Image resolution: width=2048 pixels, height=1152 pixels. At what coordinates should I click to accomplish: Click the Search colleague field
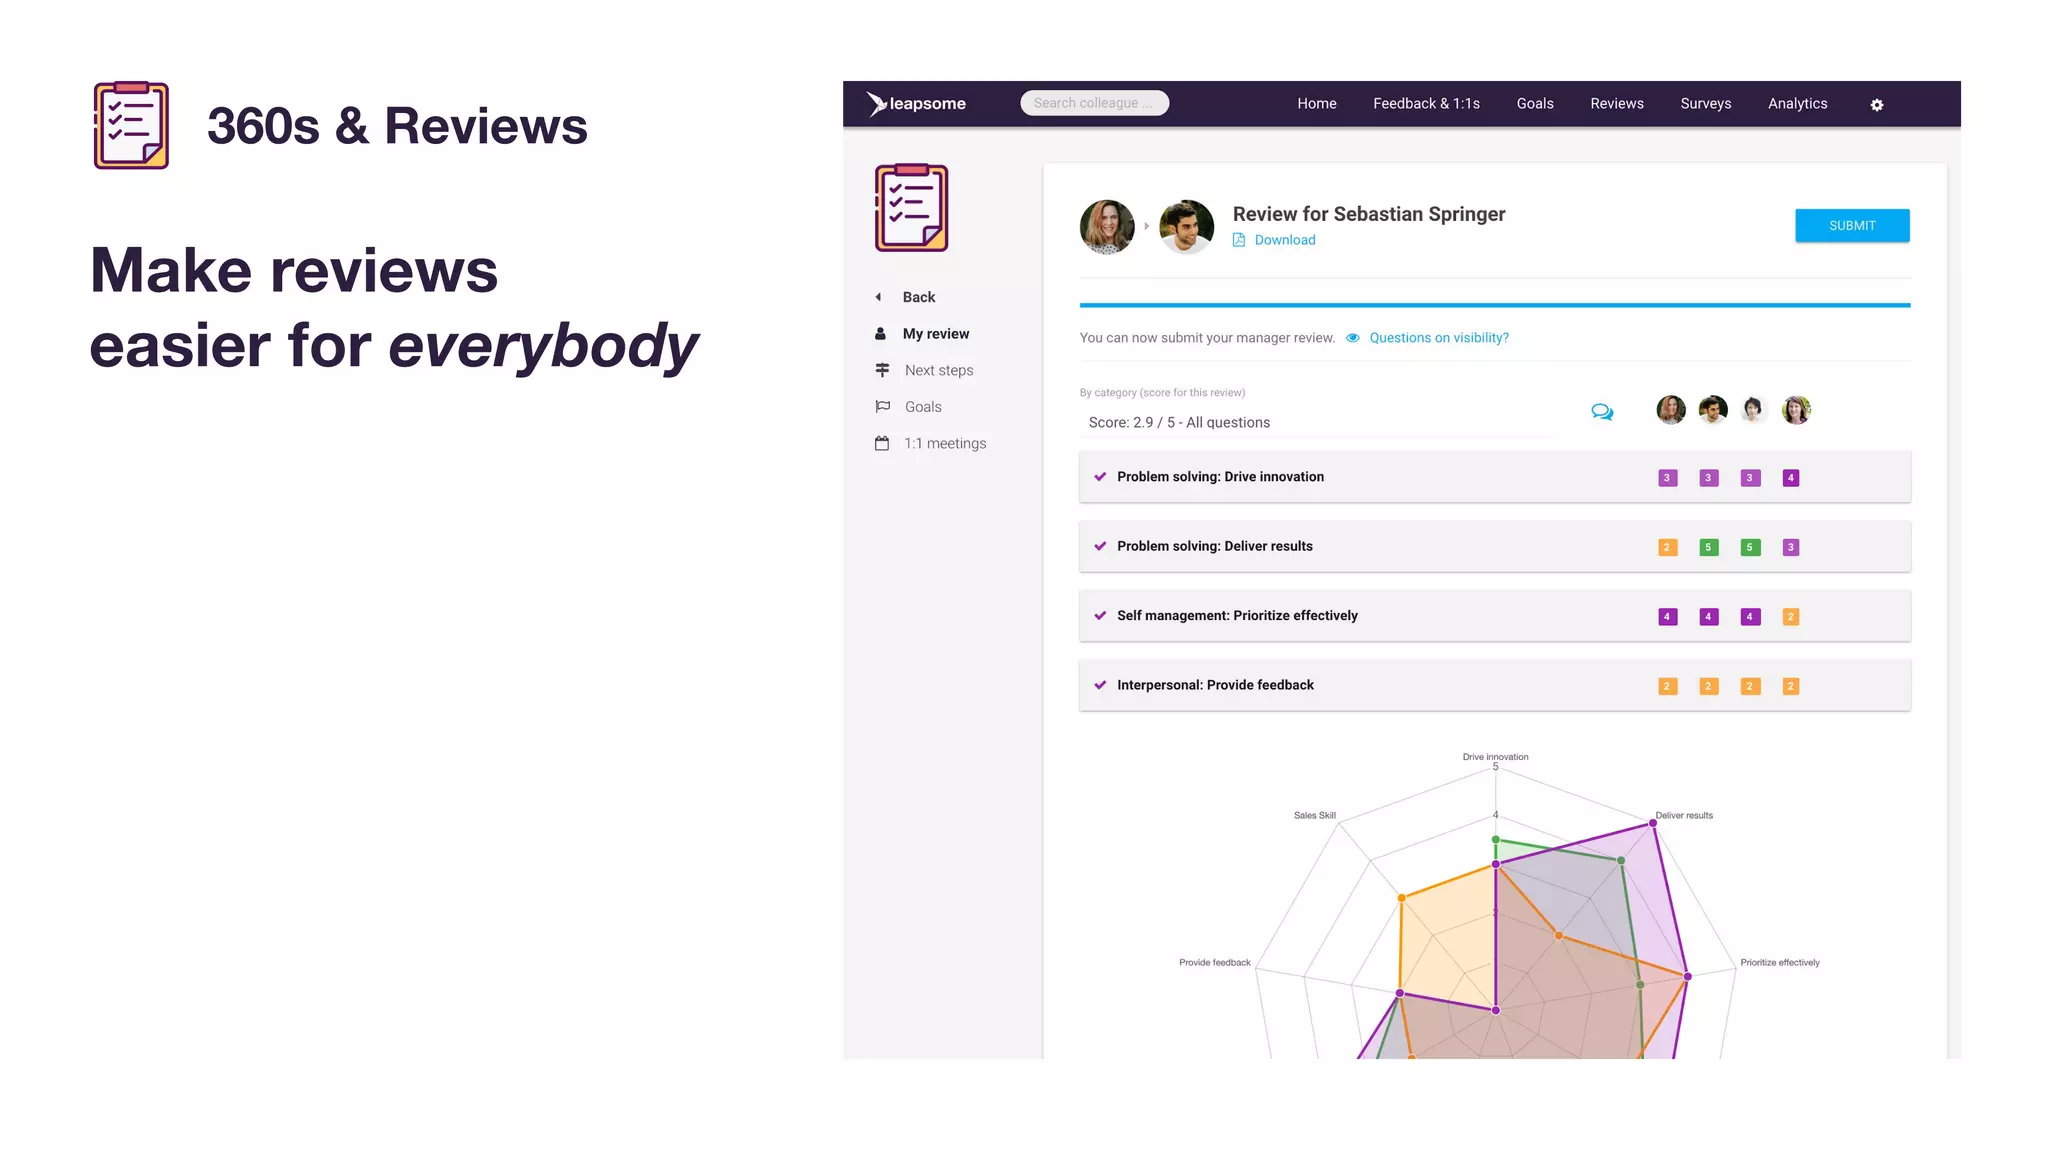click(x=1094, y=103)
